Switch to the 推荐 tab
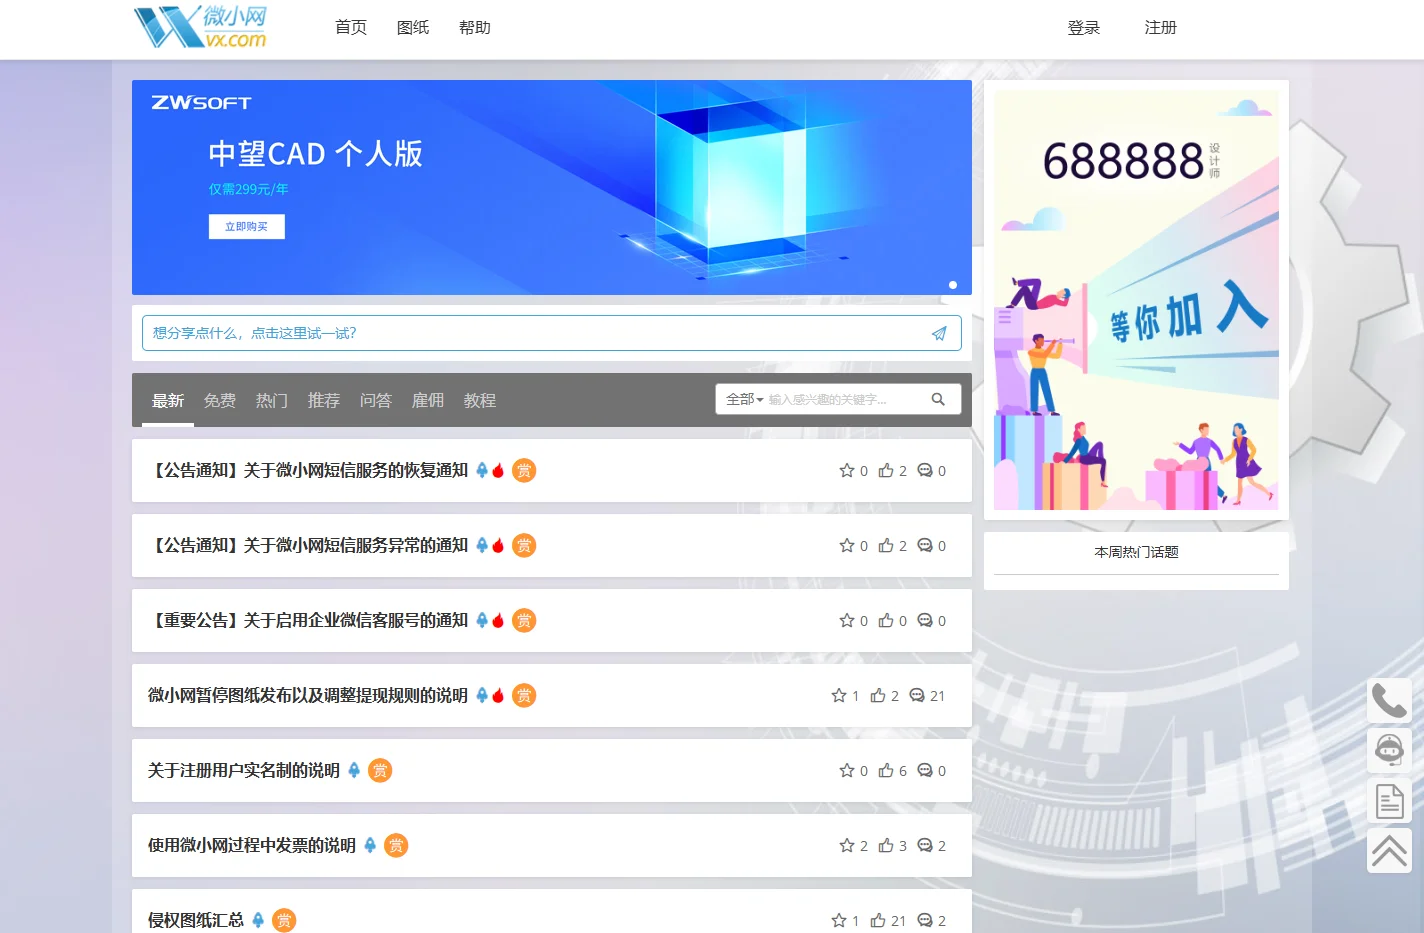Screen dimensions: 1424x933 tap(324, 401)
